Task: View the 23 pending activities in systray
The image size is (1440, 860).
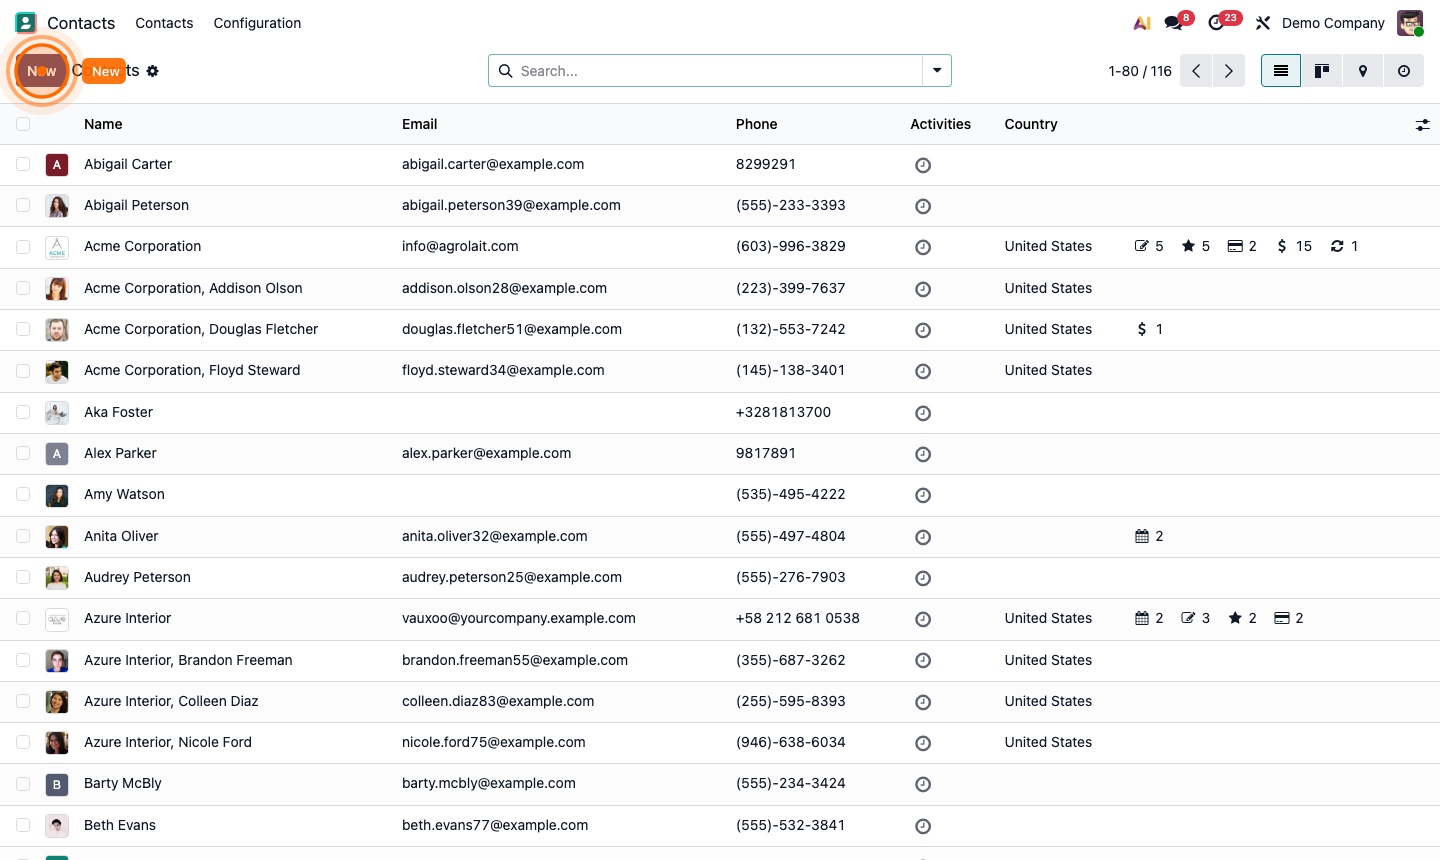Action: 1216,22
